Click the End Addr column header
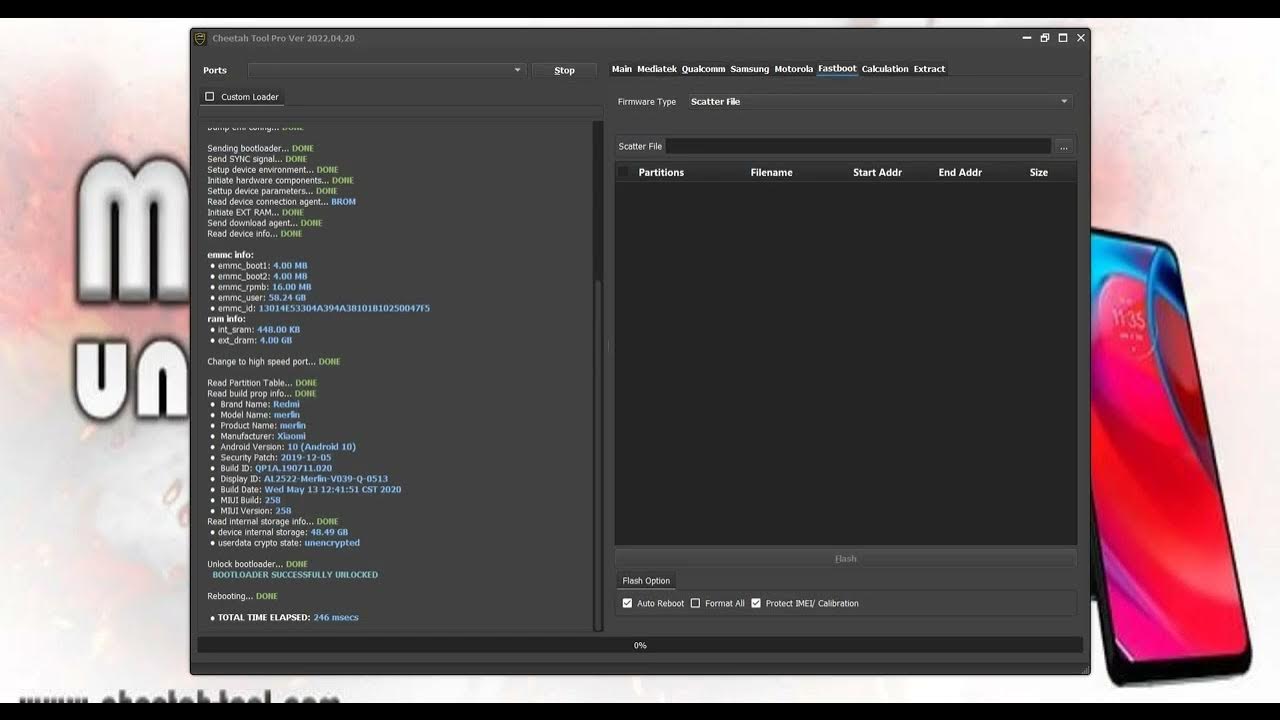Screen dimensions: 1280x720 pos(960,172)
